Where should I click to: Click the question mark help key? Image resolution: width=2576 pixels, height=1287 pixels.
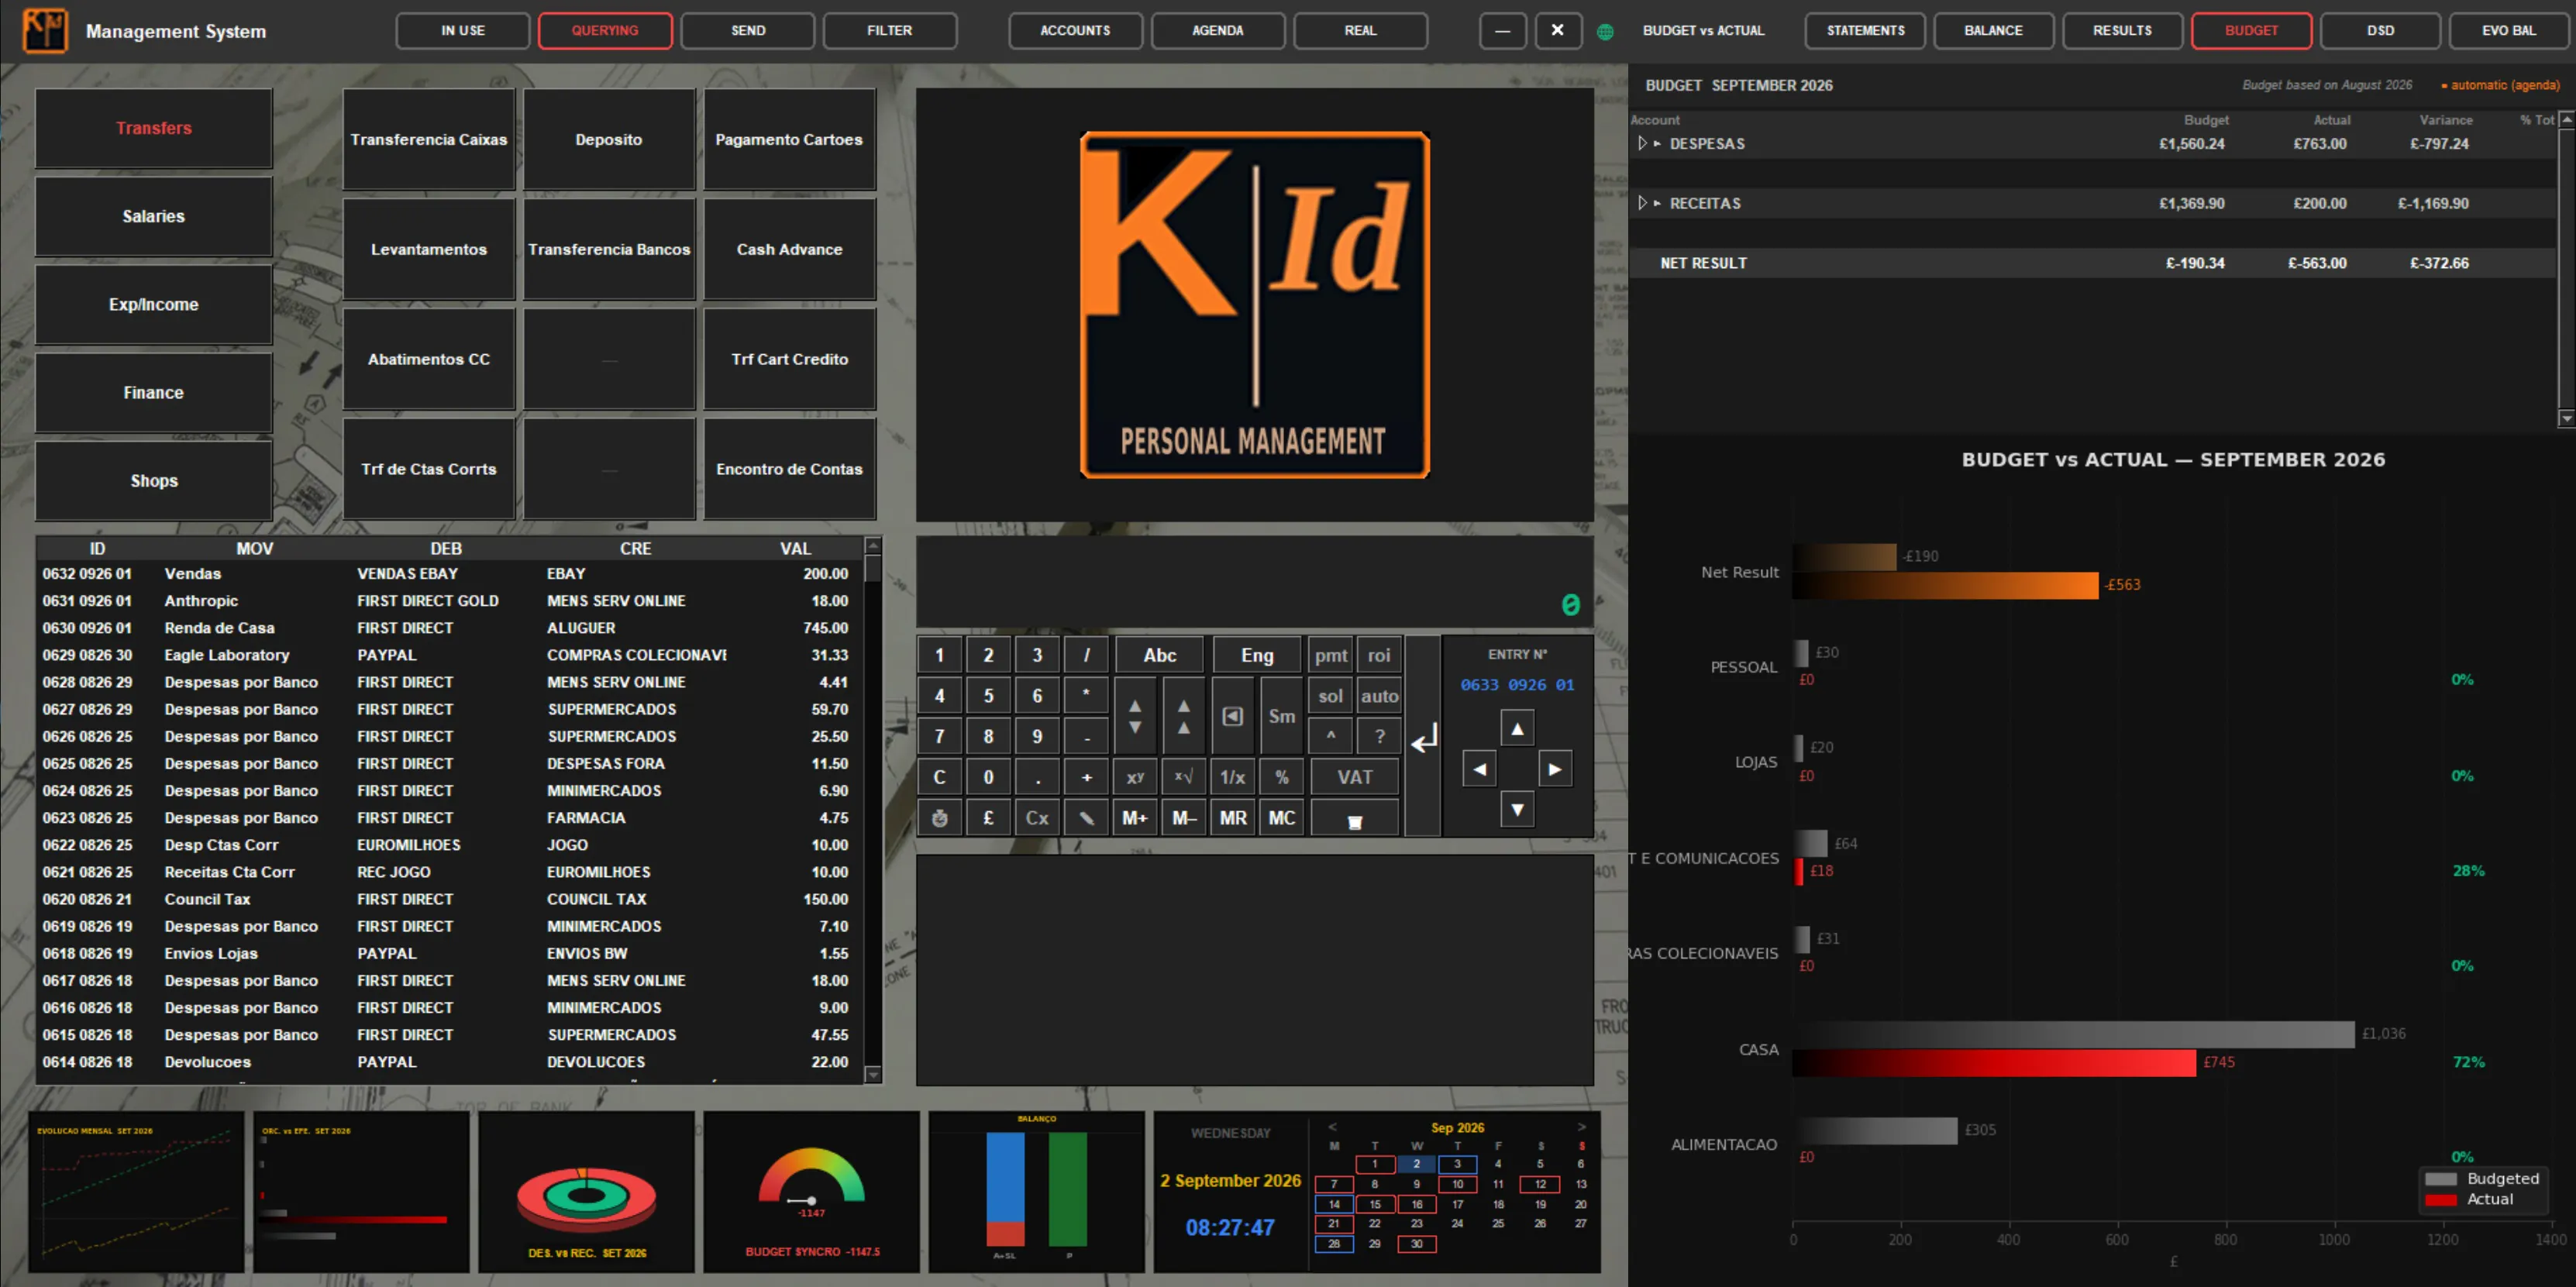coord(1380,736)
